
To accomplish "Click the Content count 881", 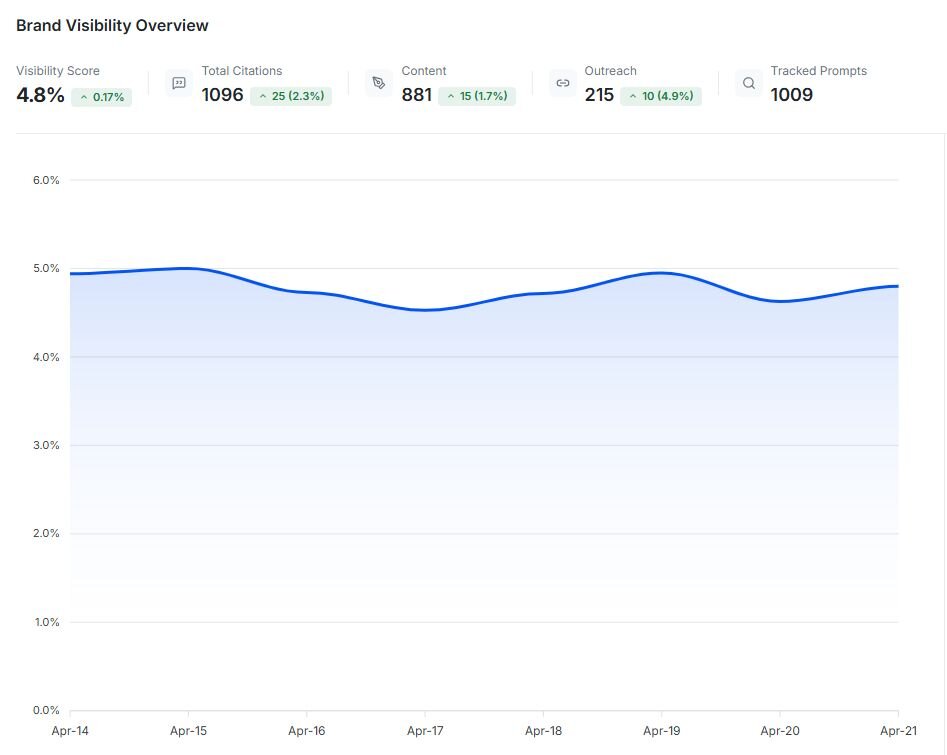I will coord(416,96).
